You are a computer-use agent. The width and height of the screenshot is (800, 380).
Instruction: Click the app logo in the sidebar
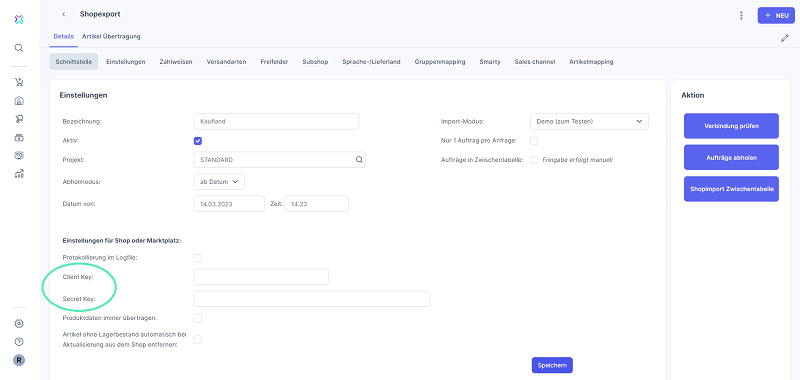(x=19, y=19)
